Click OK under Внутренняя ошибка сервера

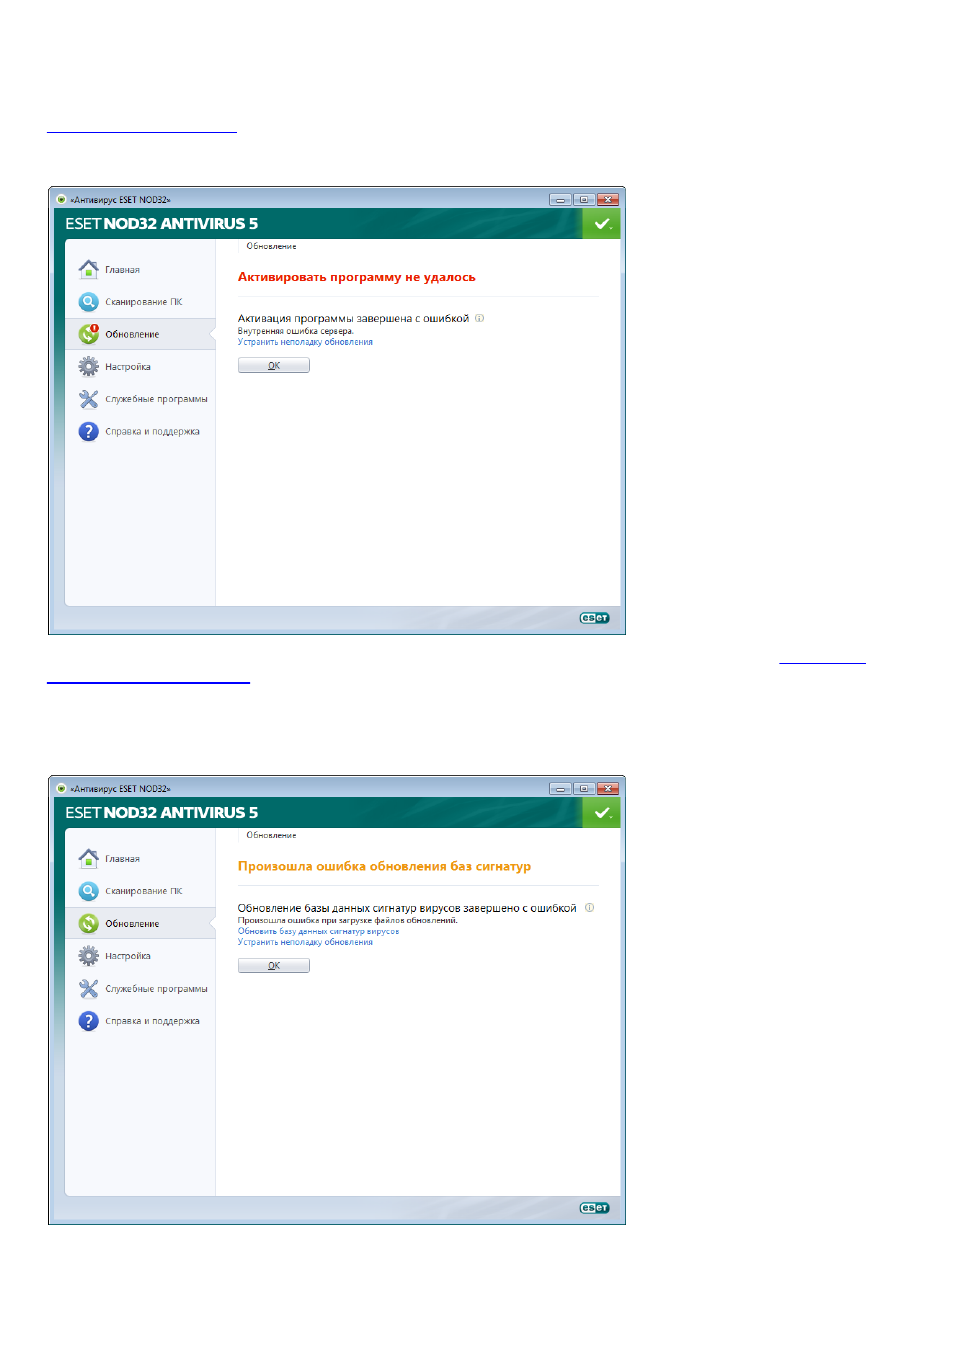[274, 365]
